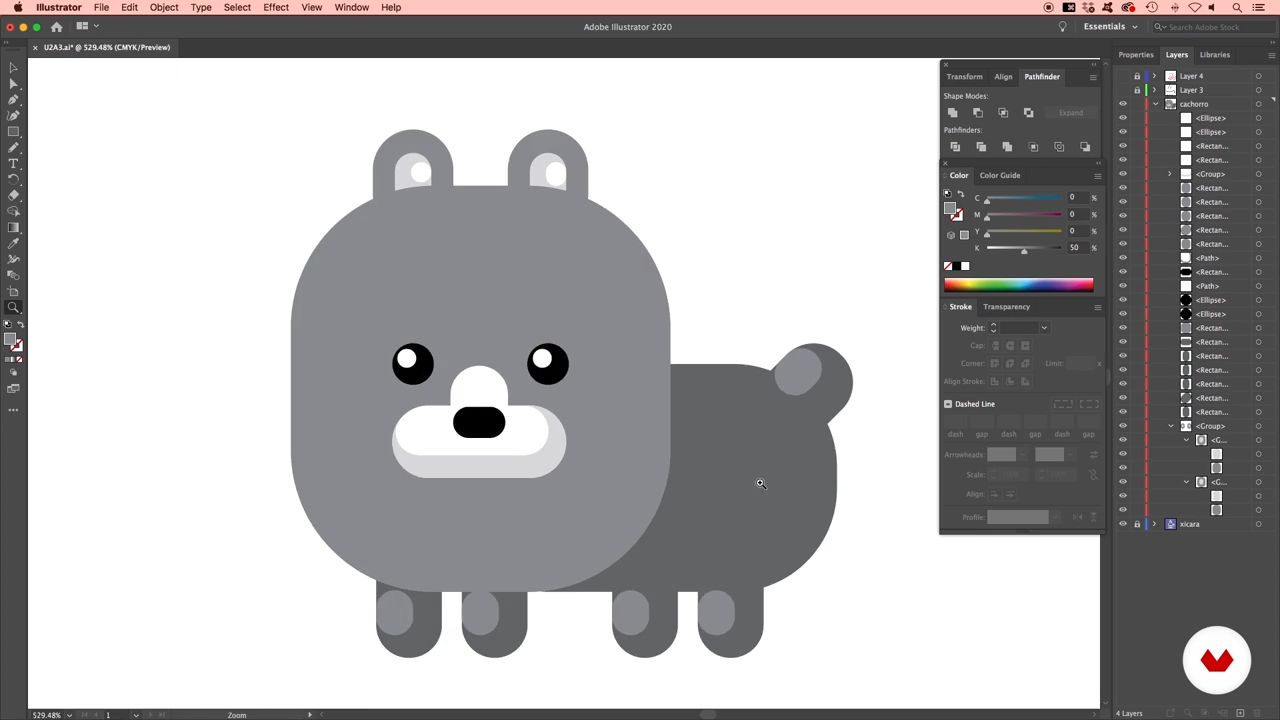The image size is (1280, 720).
Task: Switch to the Align tab
Action: tap(1003, 77)
